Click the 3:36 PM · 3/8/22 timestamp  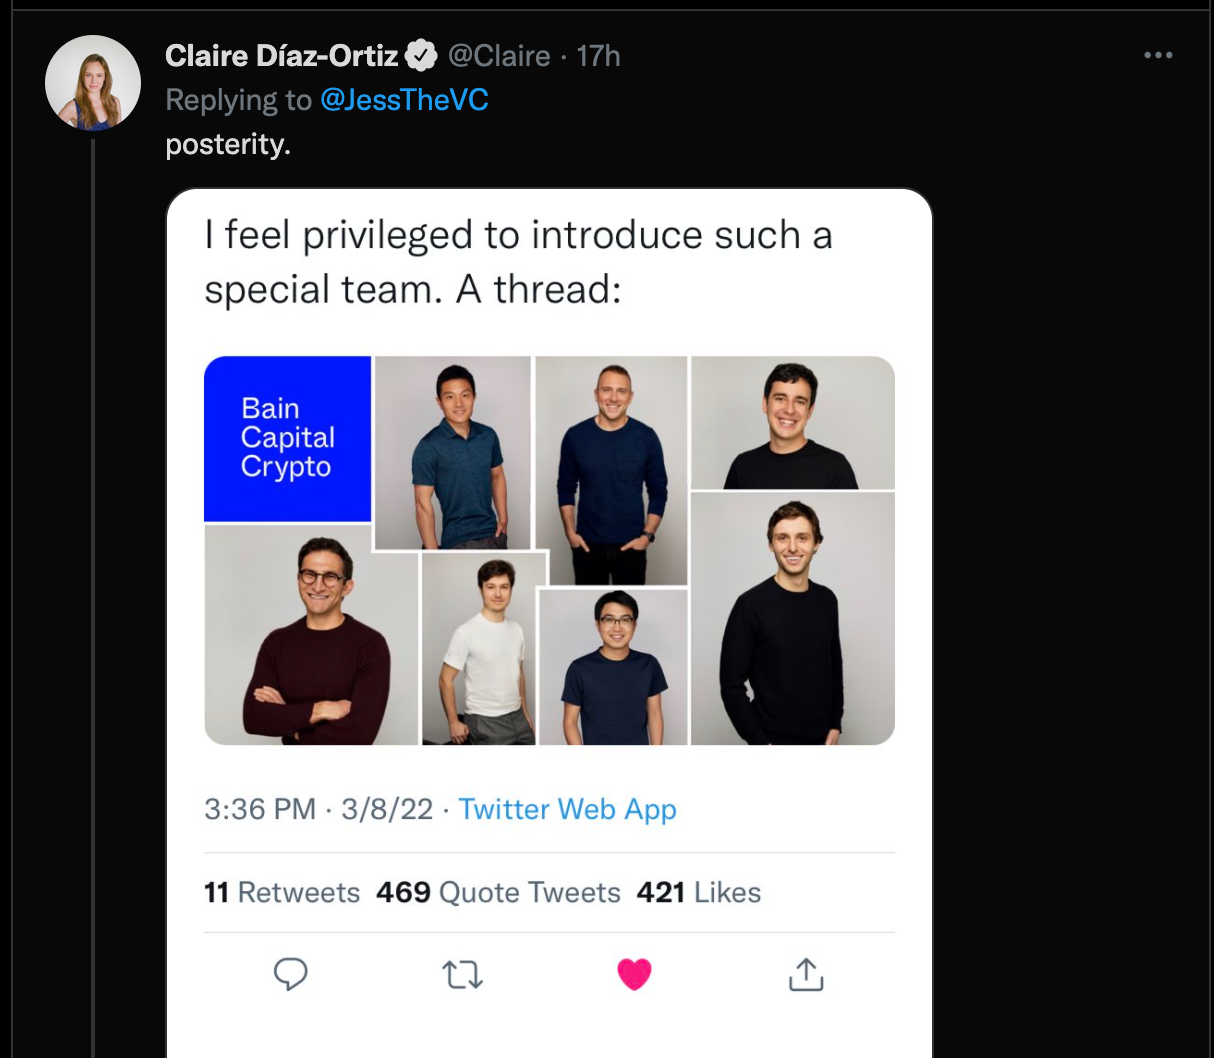pos(318,809)
